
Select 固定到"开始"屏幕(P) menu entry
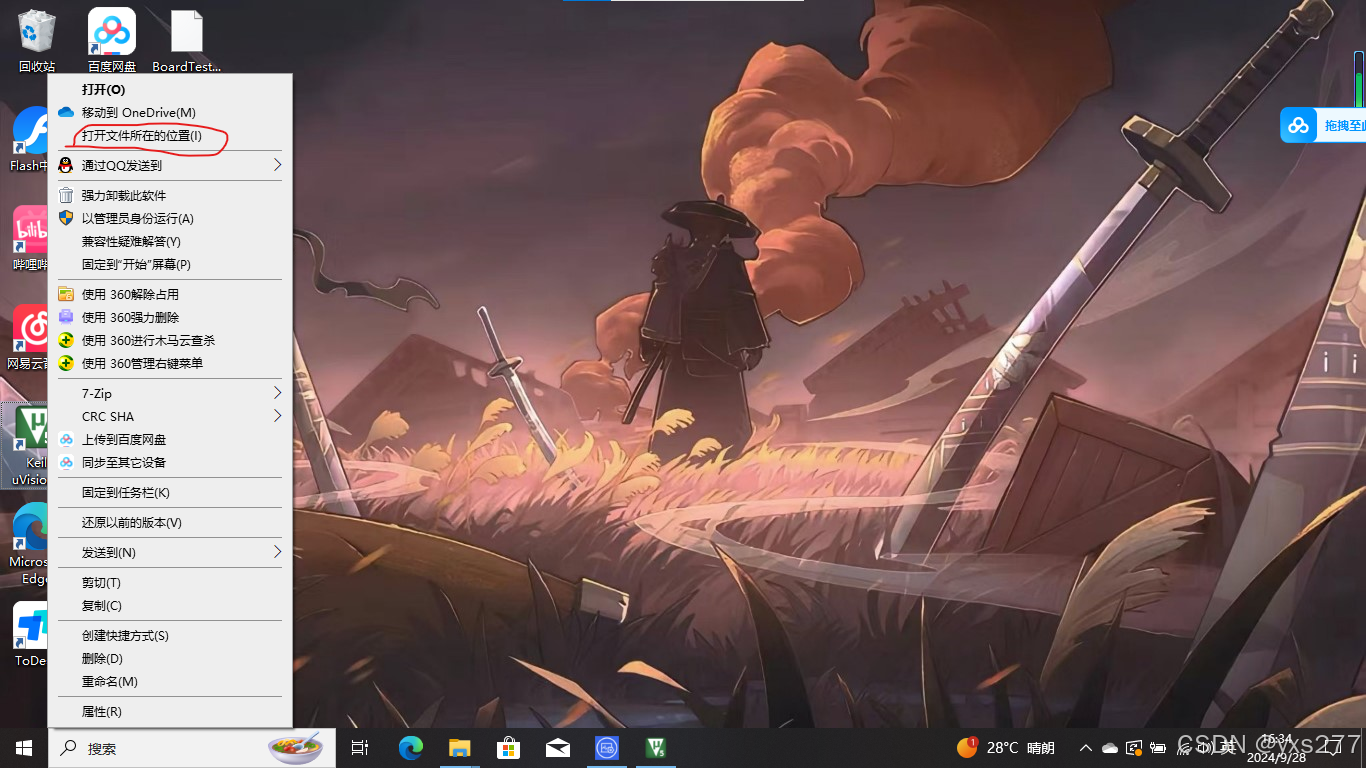point(170,265)
